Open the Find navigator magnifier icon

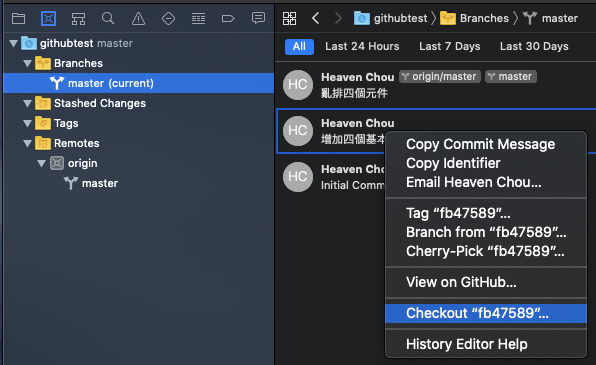click(108, 18)
